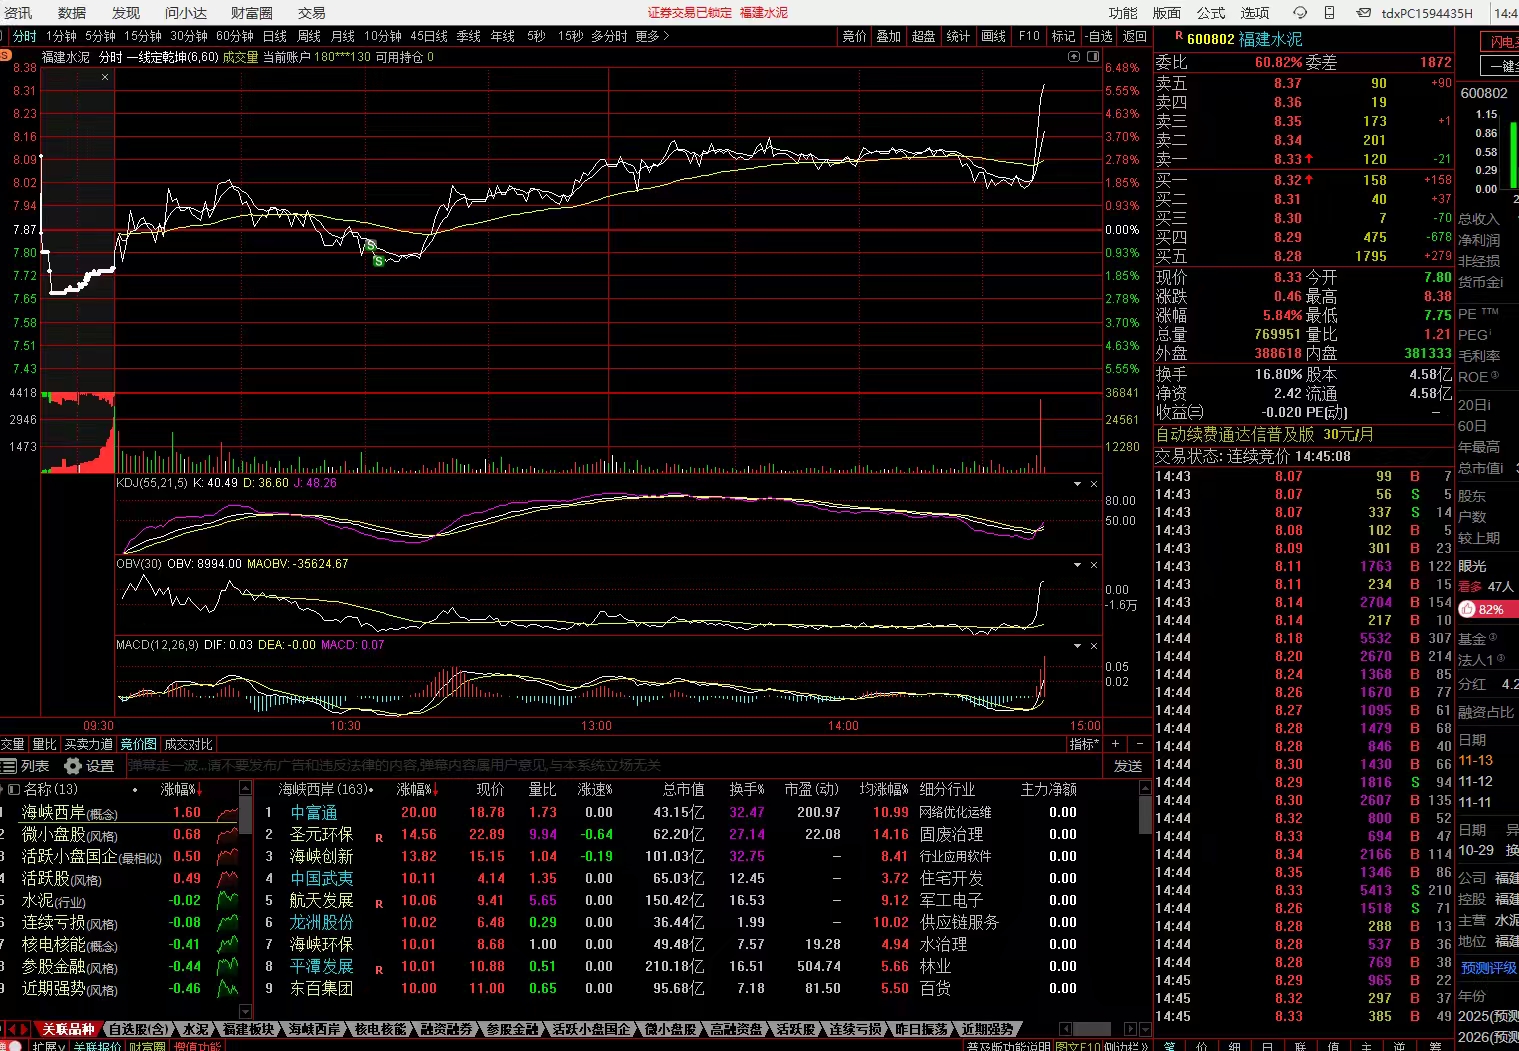The image size is (1519, 1051).
Task: Switch to 成交对比 sub-chart tab
Action: (x=188, y=744)
